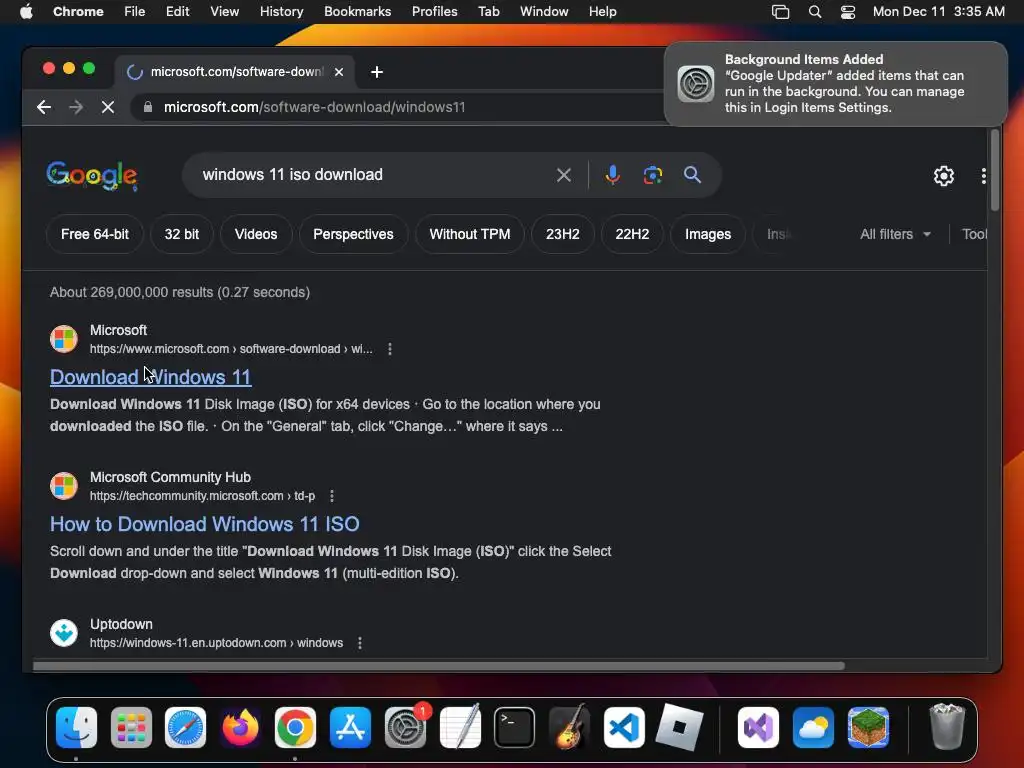Stop page loading with the X button

(x=108, y=107)
